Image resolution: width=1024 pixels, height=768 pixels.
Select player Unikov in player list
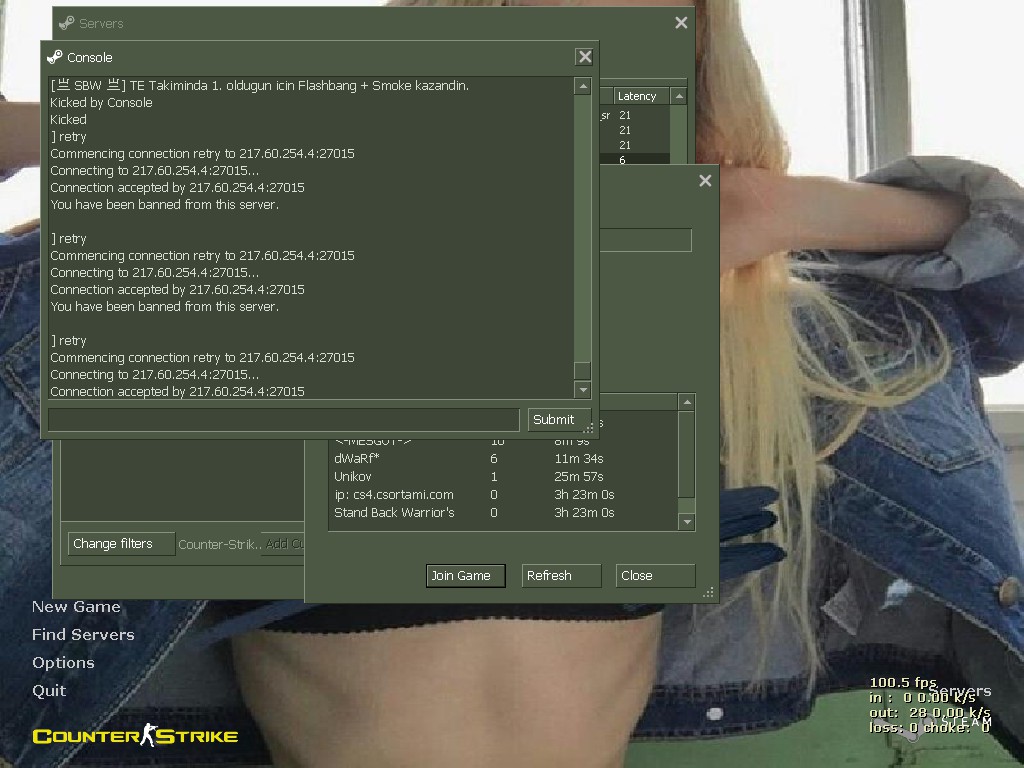pyautogui.click(x=503, y=476)
